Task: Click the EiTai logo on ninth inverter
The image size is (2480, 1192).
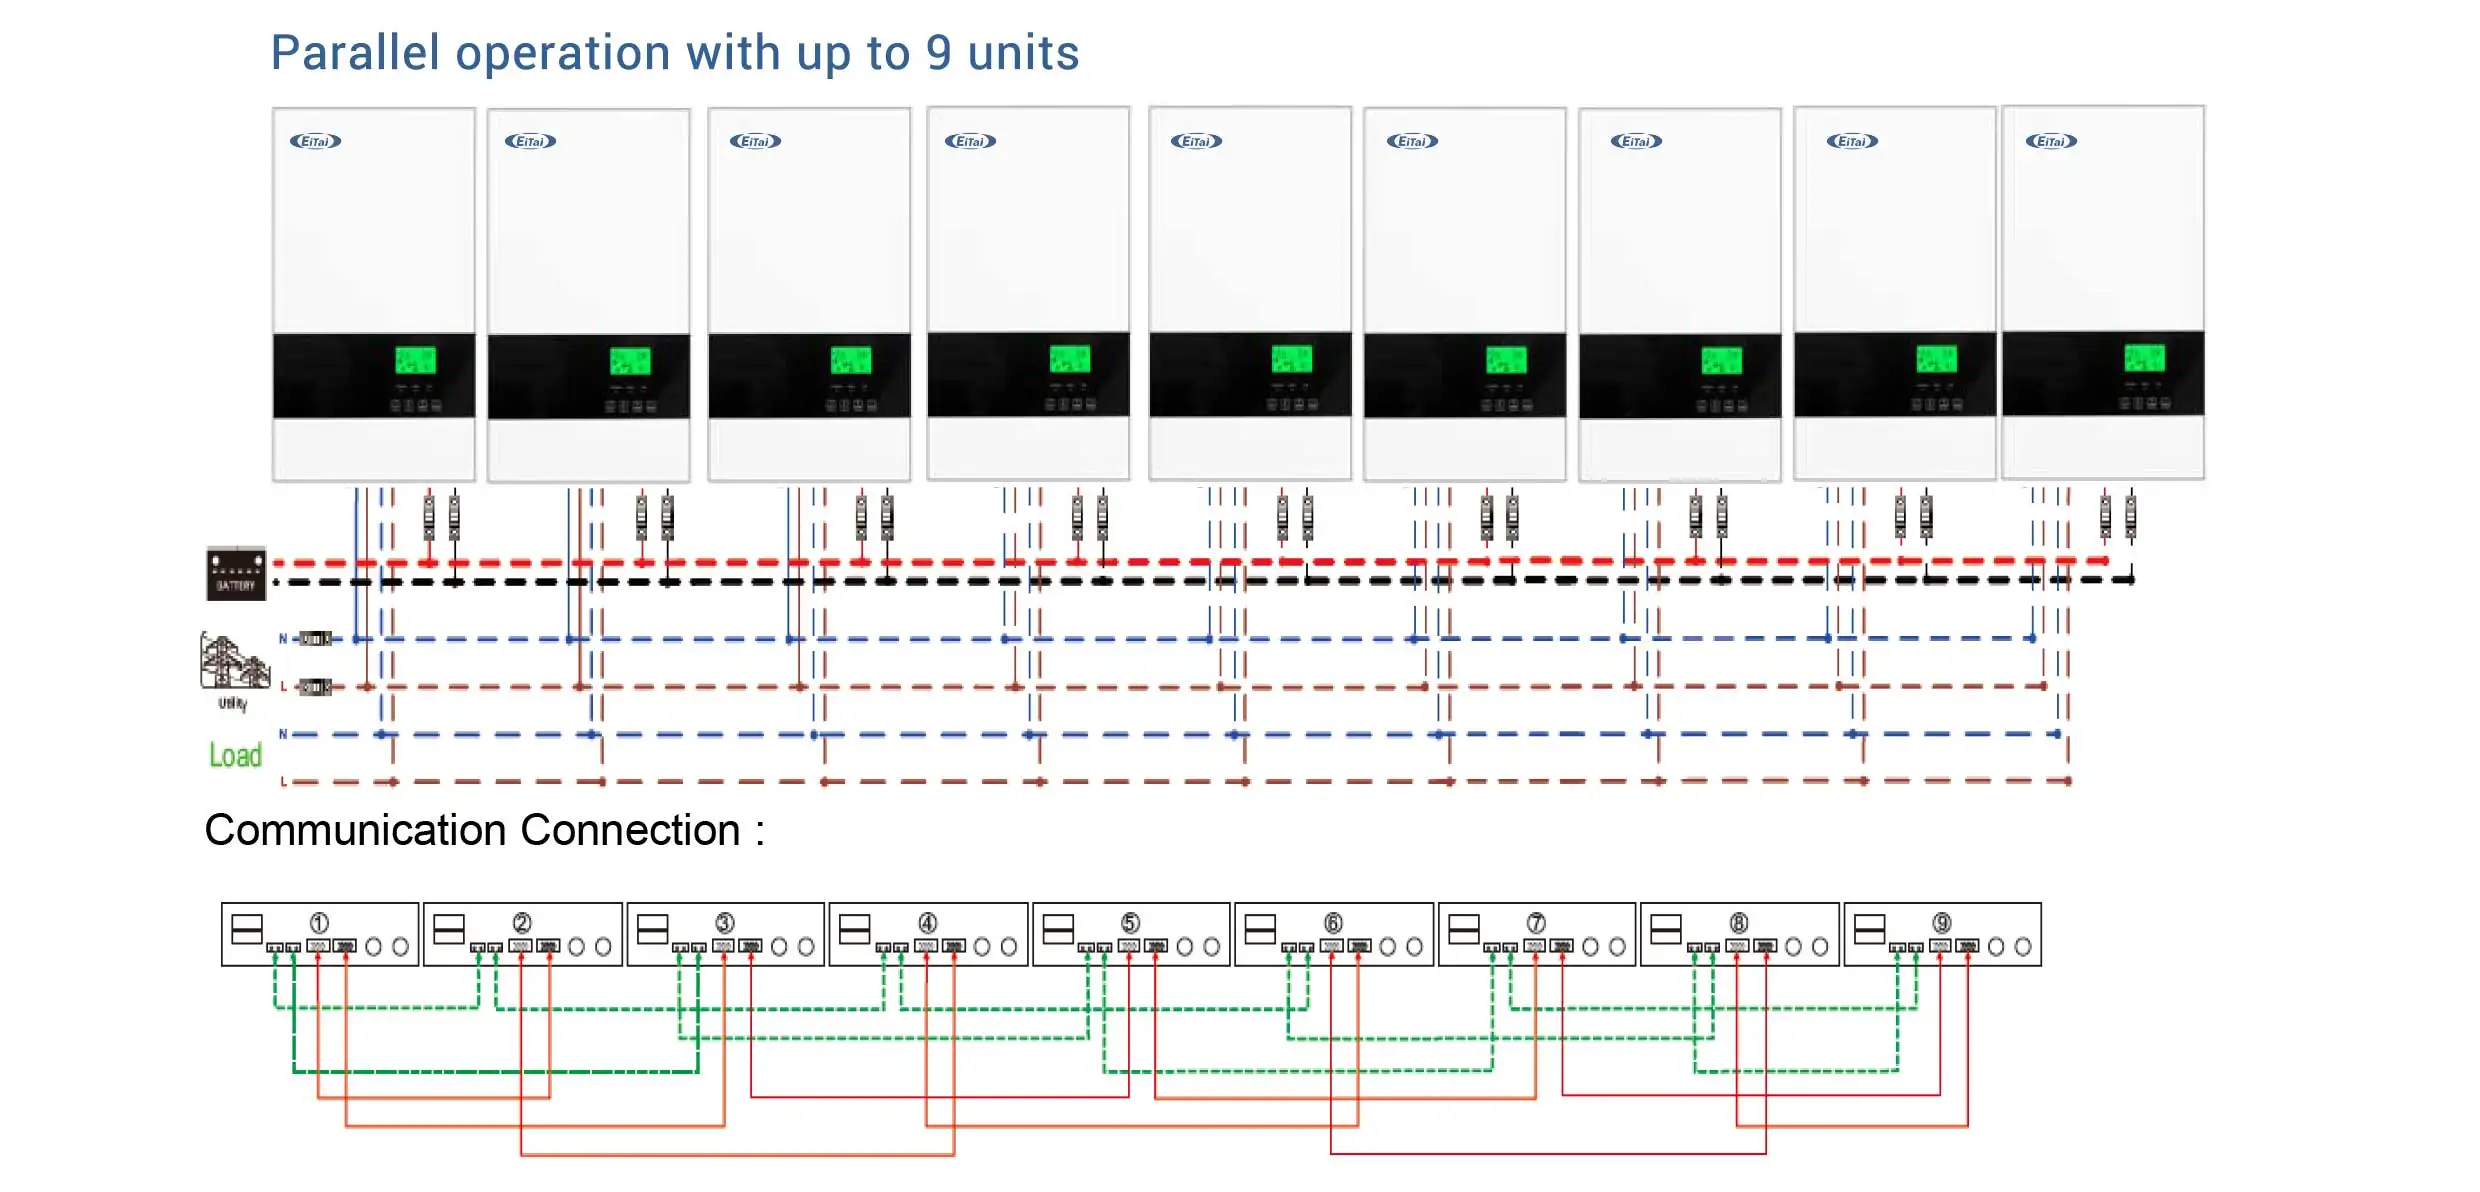Action: click(x=2051, y=141)
